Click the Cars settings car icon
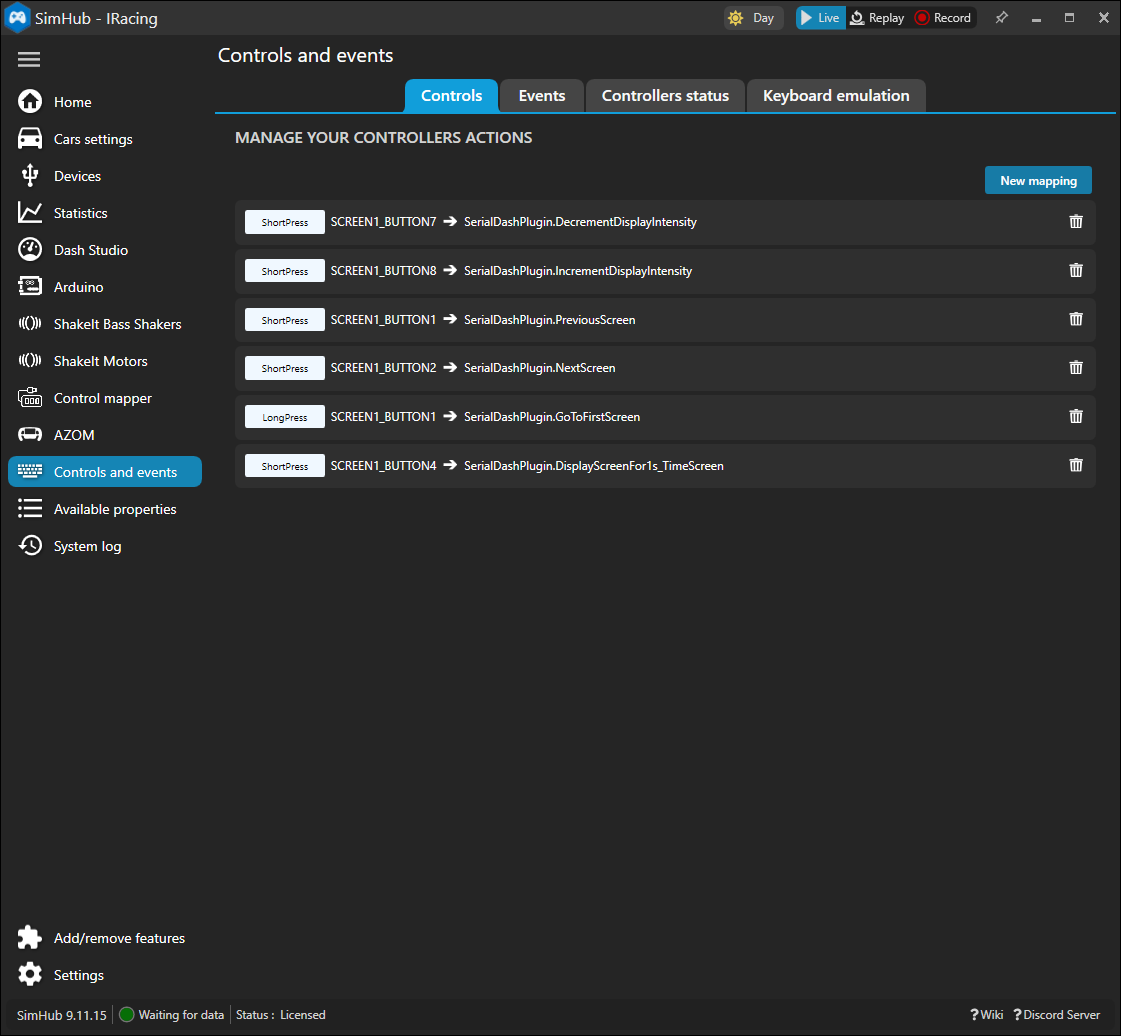Image resolution: width=1121 pixels, height=1036 pixels. (30, 139)
